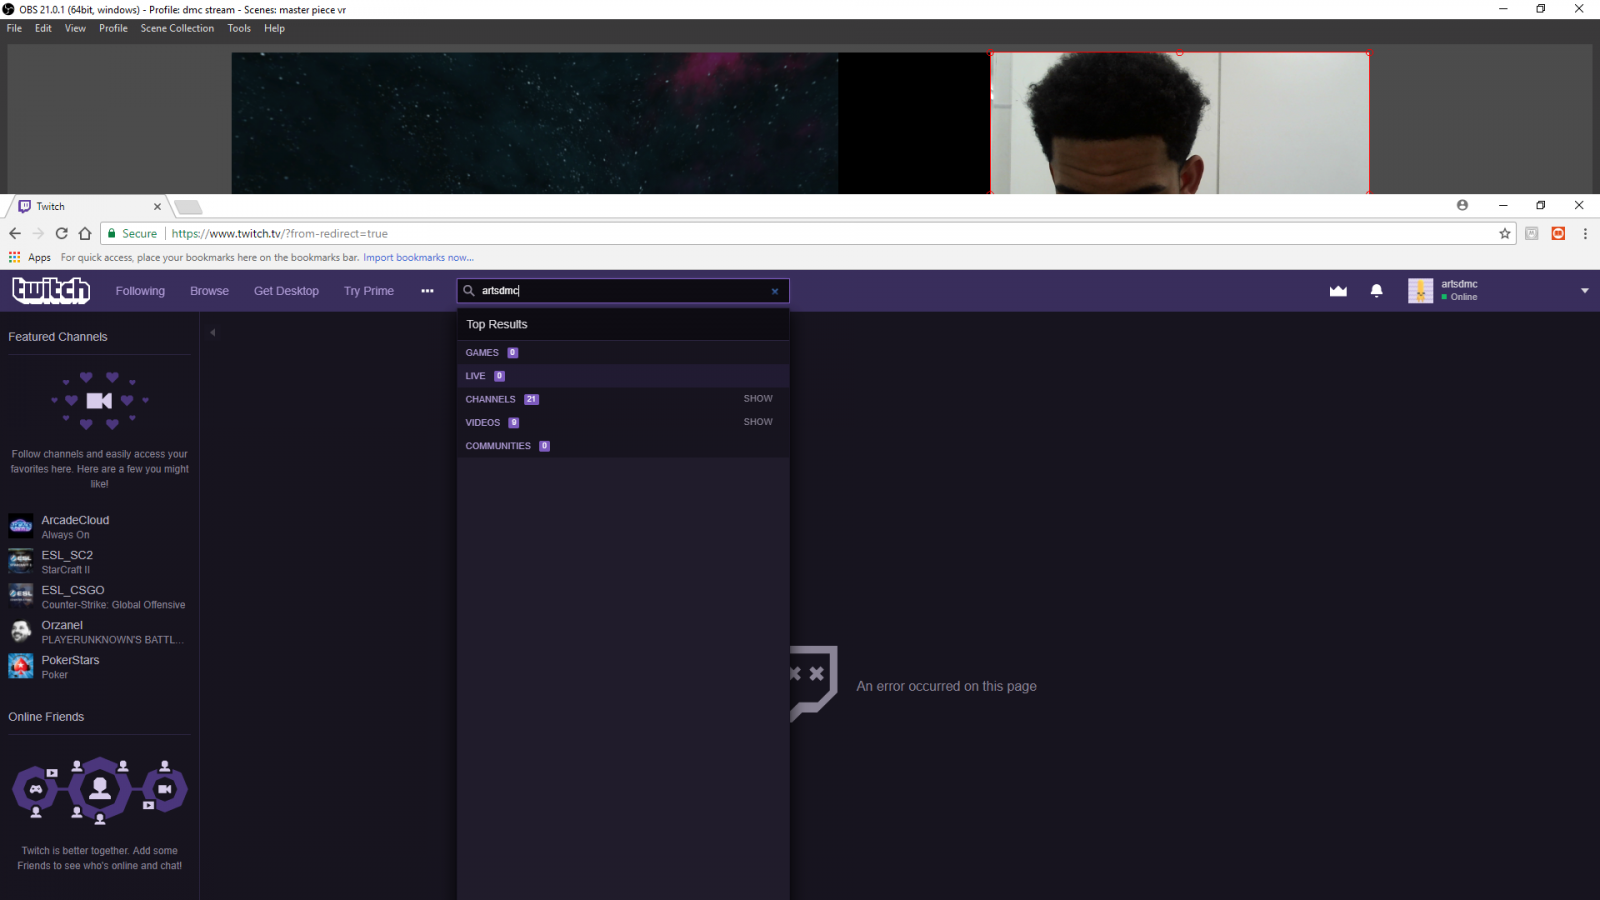This screenshot has width=1600, height=900.
Task: Open the Prime loot crown icon
Action: 1338,291
